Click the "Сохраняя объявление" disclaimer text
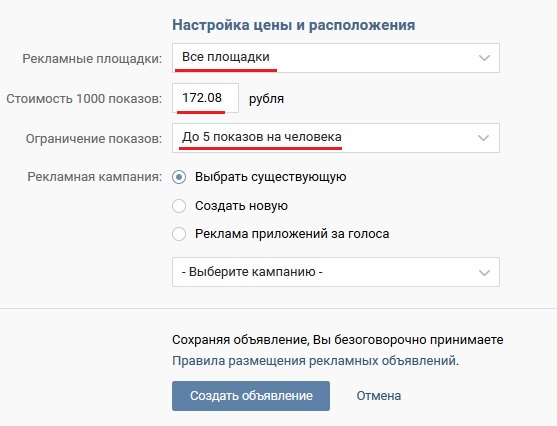The height and width of the screenshot is (426, 557). (338, 340)
